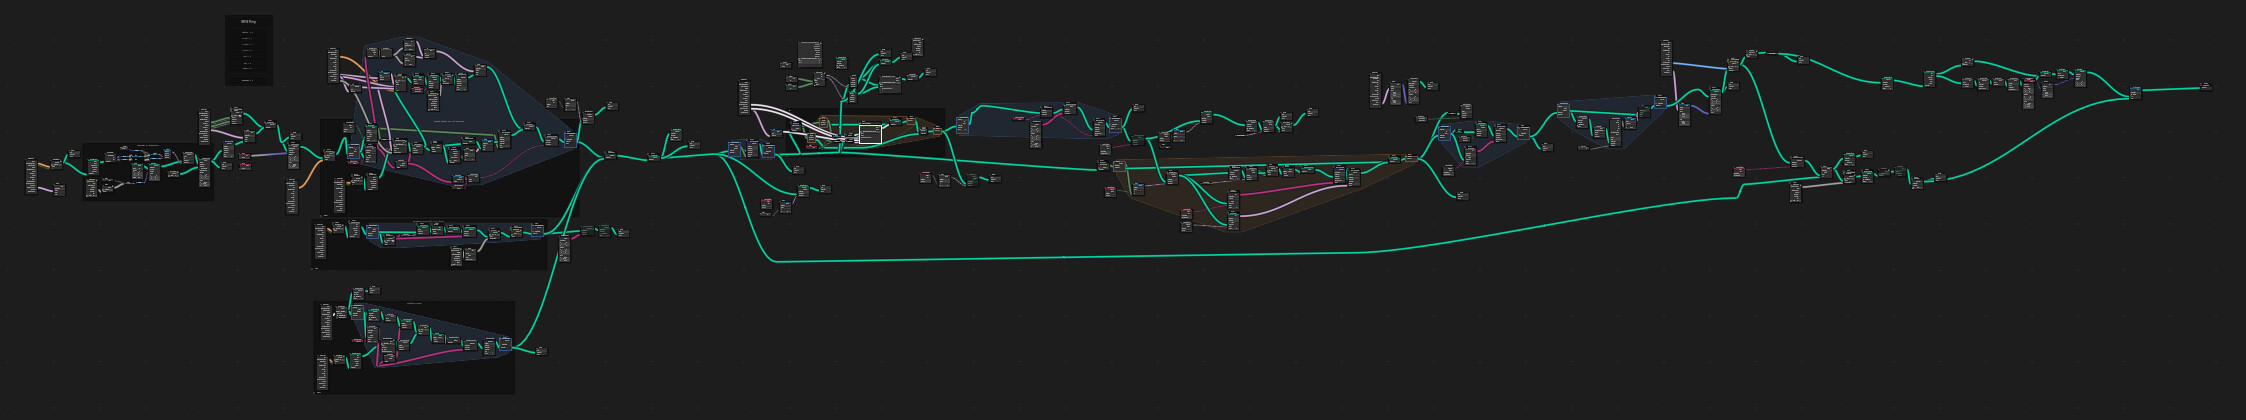
Task: Select the white-outlined active node
Action: pyautogui.click(x=870, y=134)
